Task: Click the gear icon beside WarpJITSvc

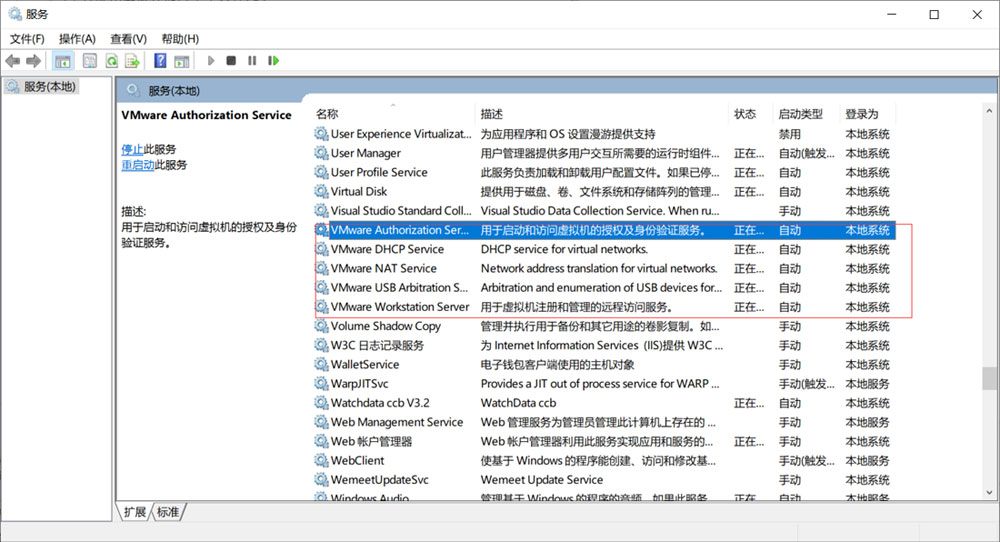Action: tap(321, 383)
